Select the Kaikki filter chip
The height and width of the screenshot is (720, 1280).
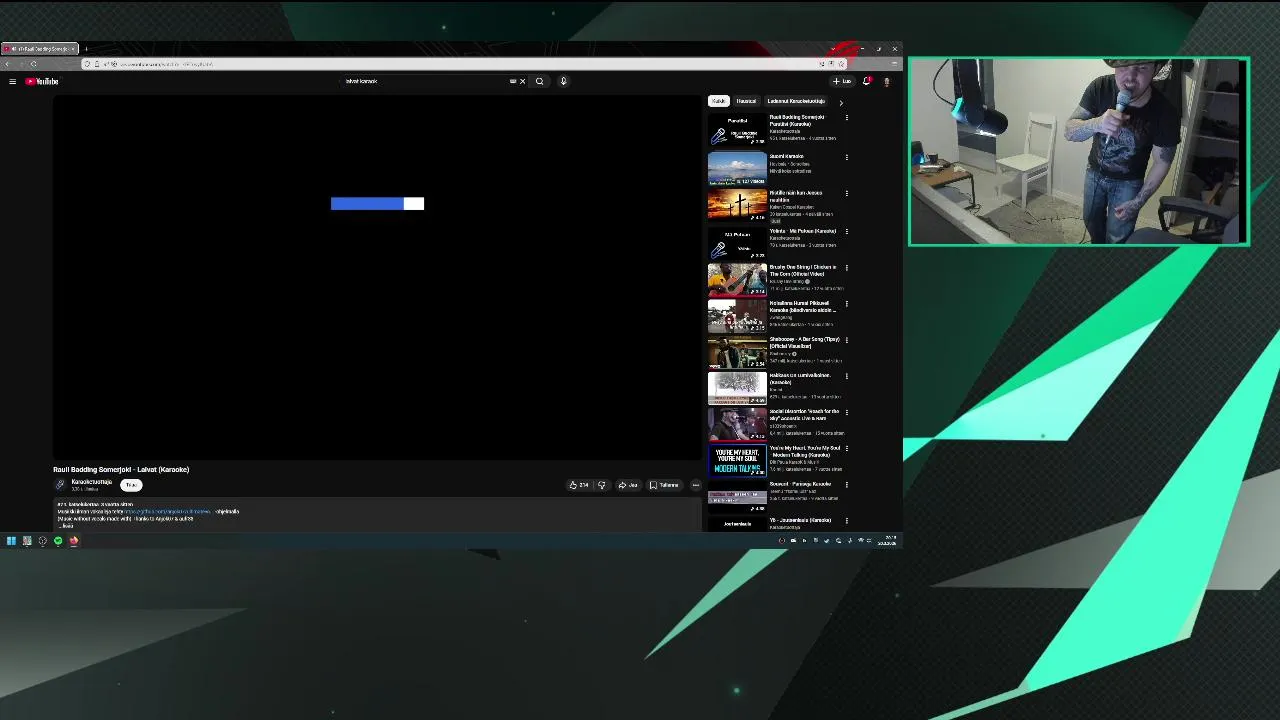(x=719, y=101)
